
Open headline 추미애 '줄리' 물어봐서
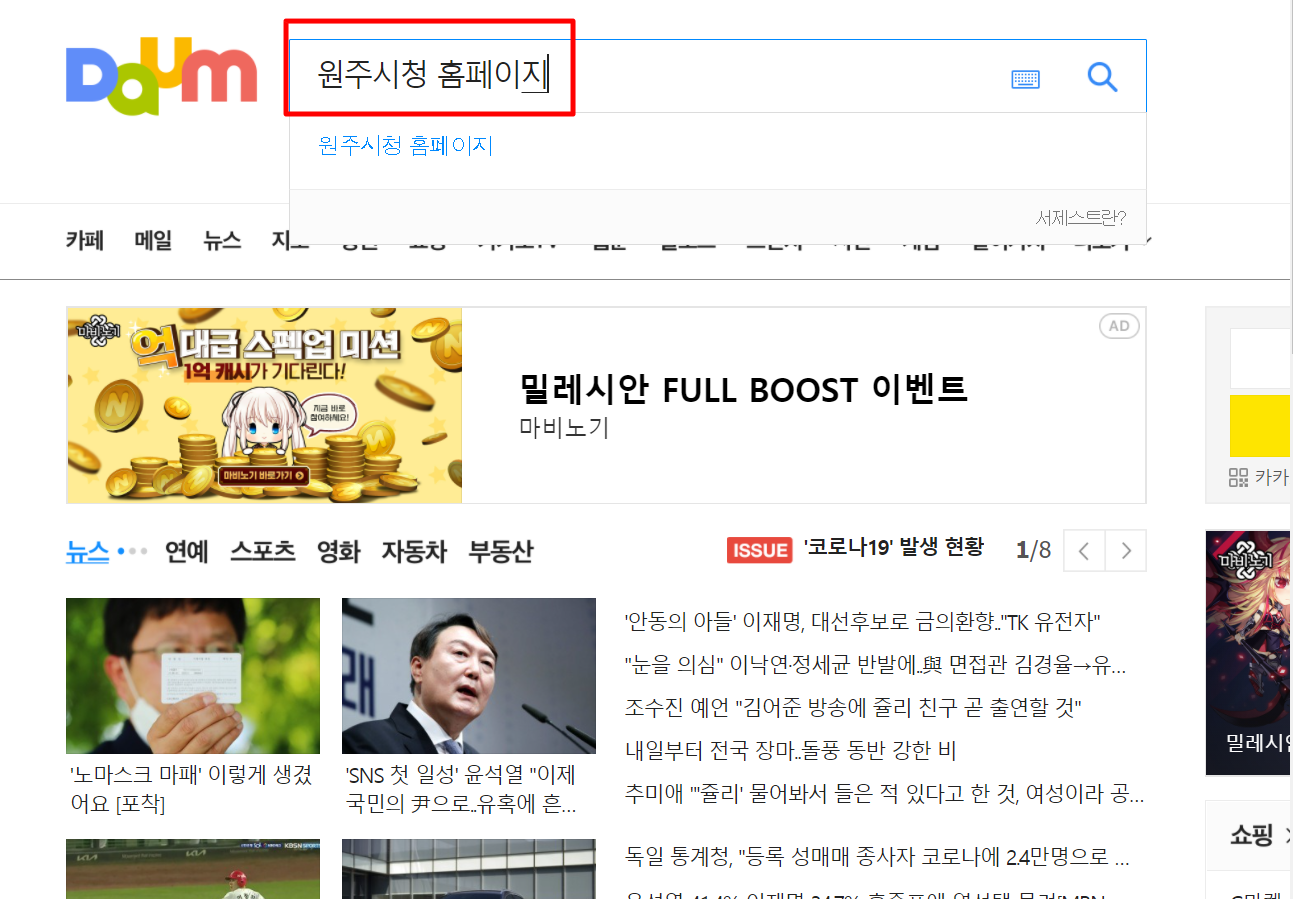tap(884, 794)
